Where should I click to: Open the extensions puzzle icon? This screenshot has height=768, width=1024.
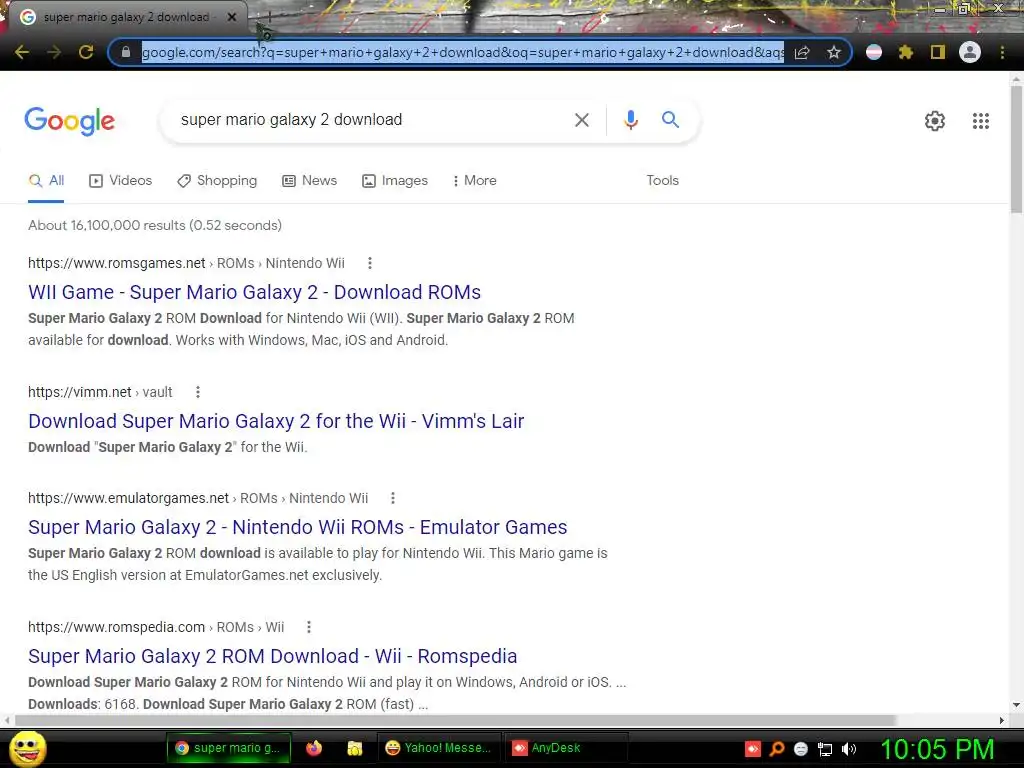(x=906, y=52)
